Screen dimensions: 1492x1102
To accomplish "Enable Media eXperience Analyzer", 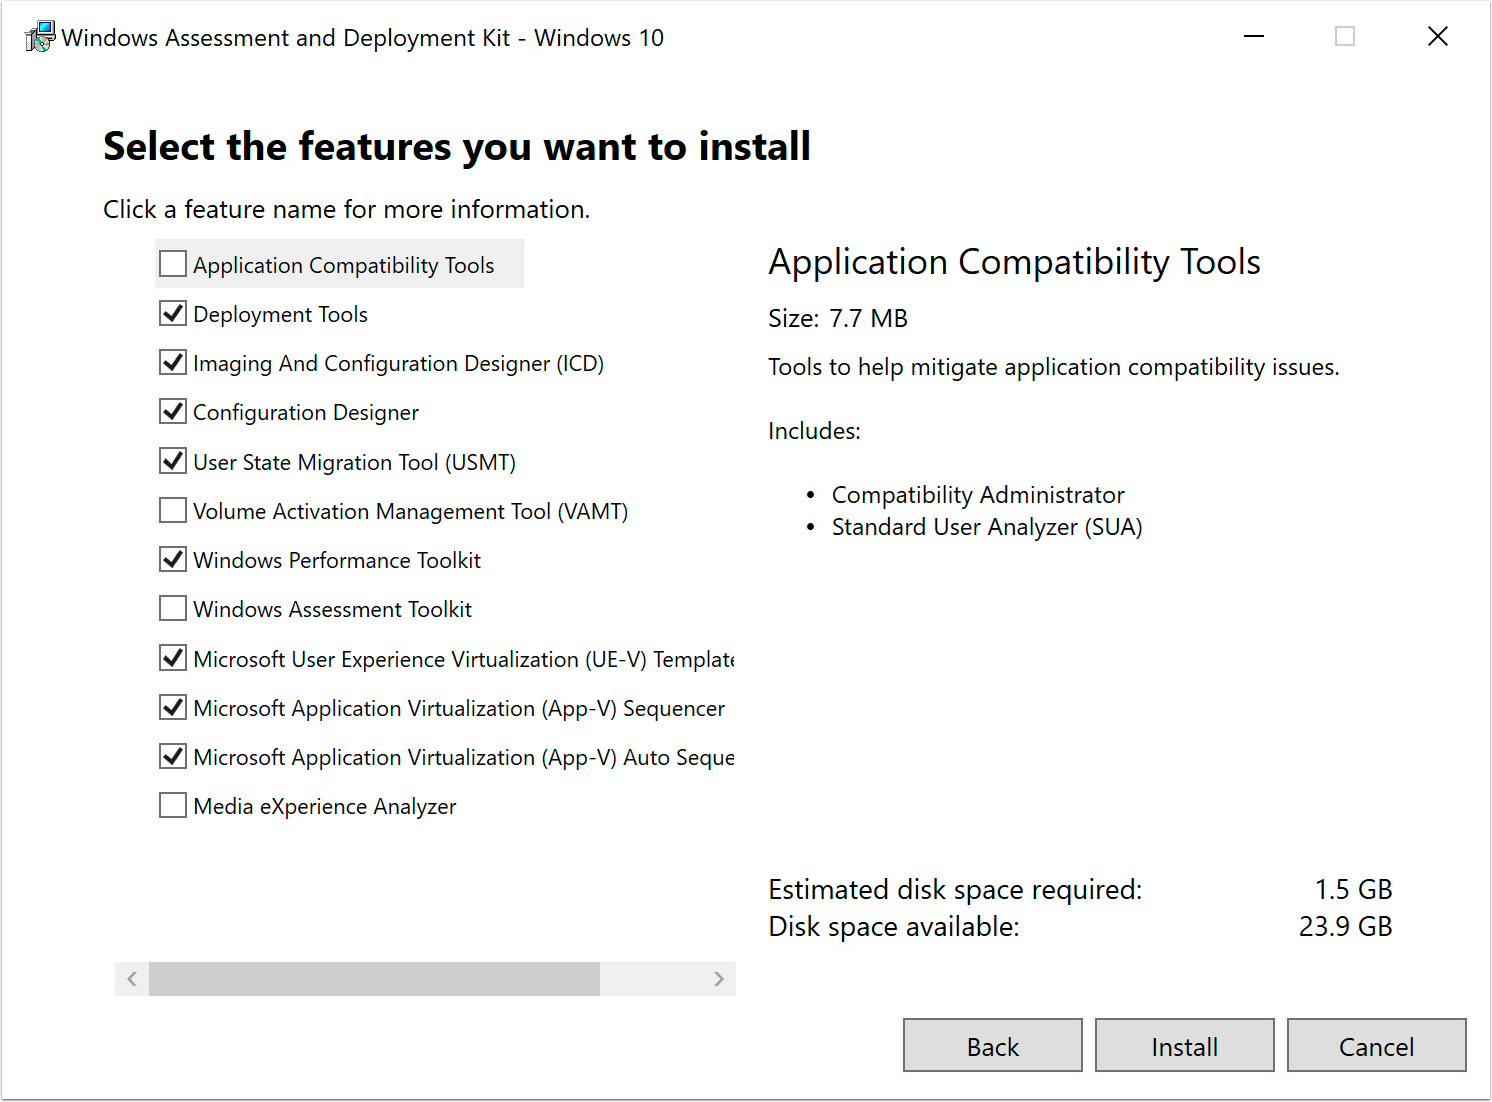I will [172, 805].
